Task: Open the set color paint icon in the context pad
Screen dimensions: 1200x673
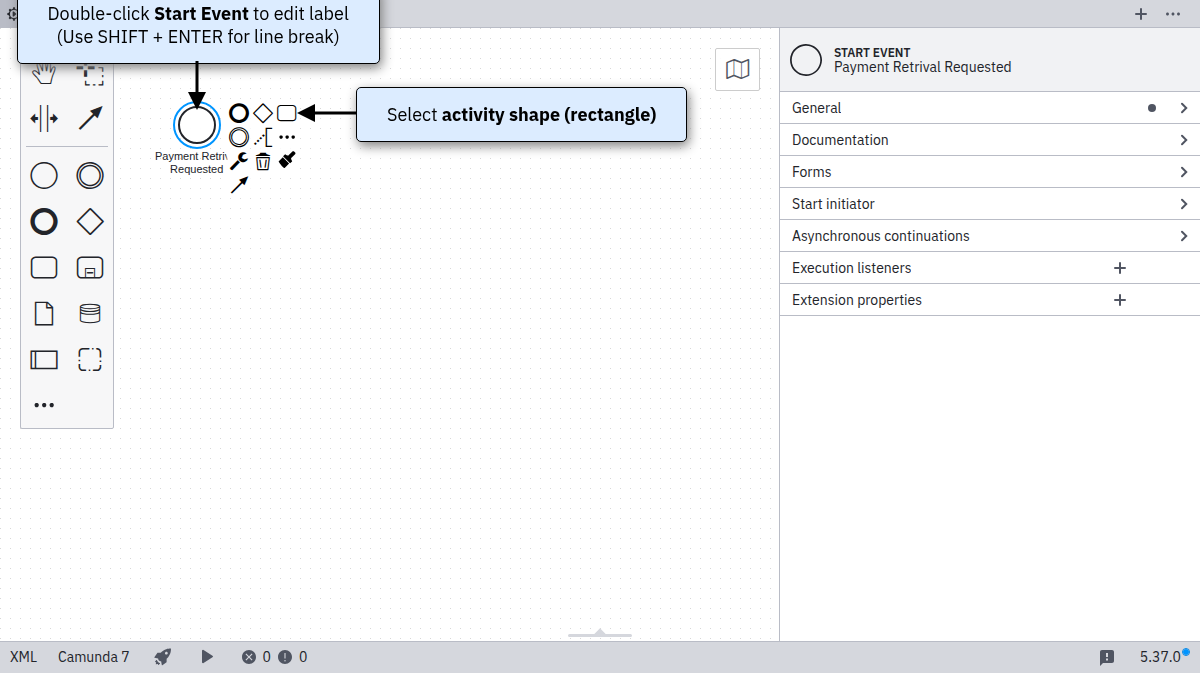Action: point(287,159)
